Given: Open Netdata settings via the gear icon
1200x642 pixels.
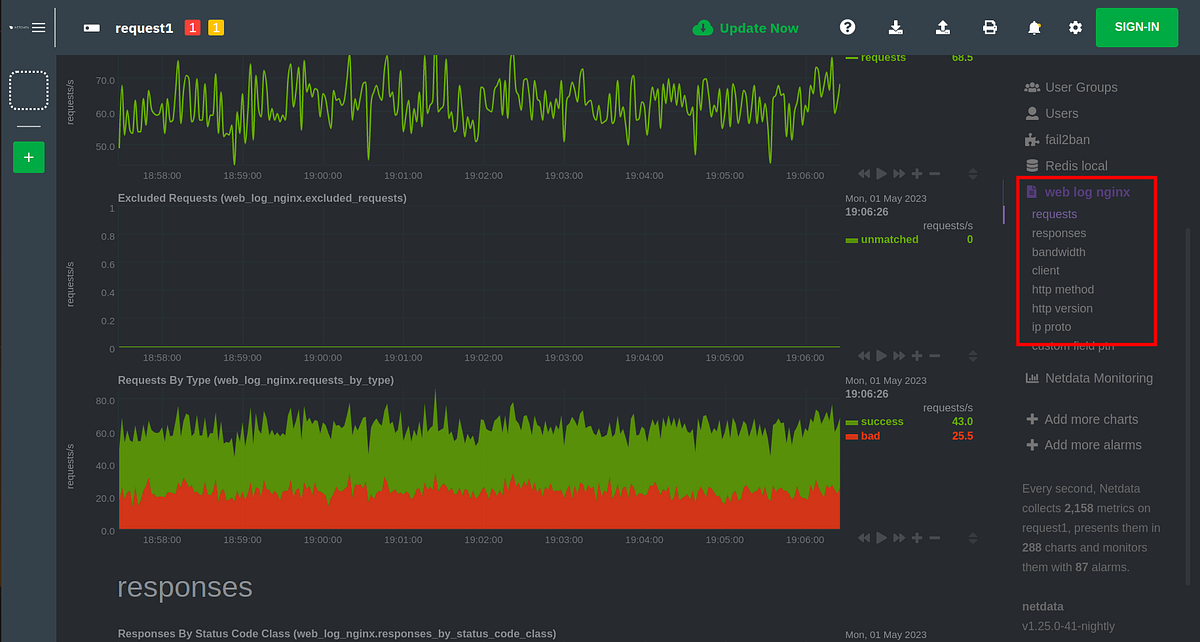Looking at the screenshot, I should (x=1075, y=27).
